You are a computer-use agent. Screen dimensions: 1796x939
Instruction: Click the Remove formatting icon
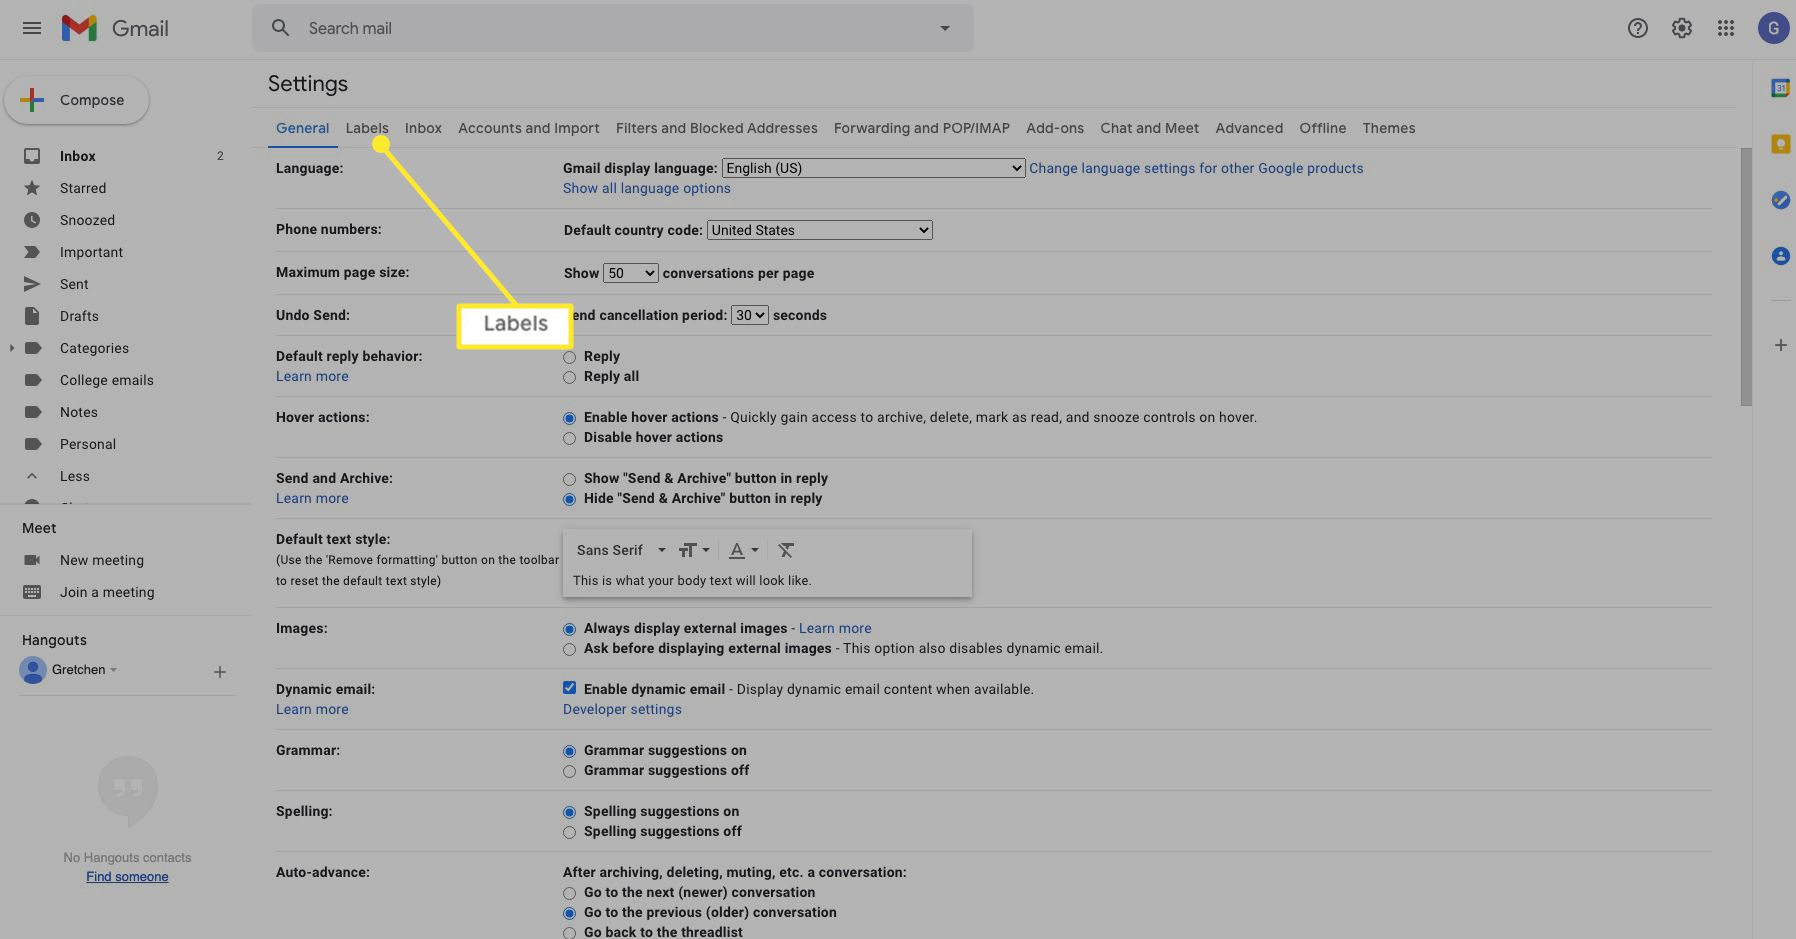click(786, 550)
